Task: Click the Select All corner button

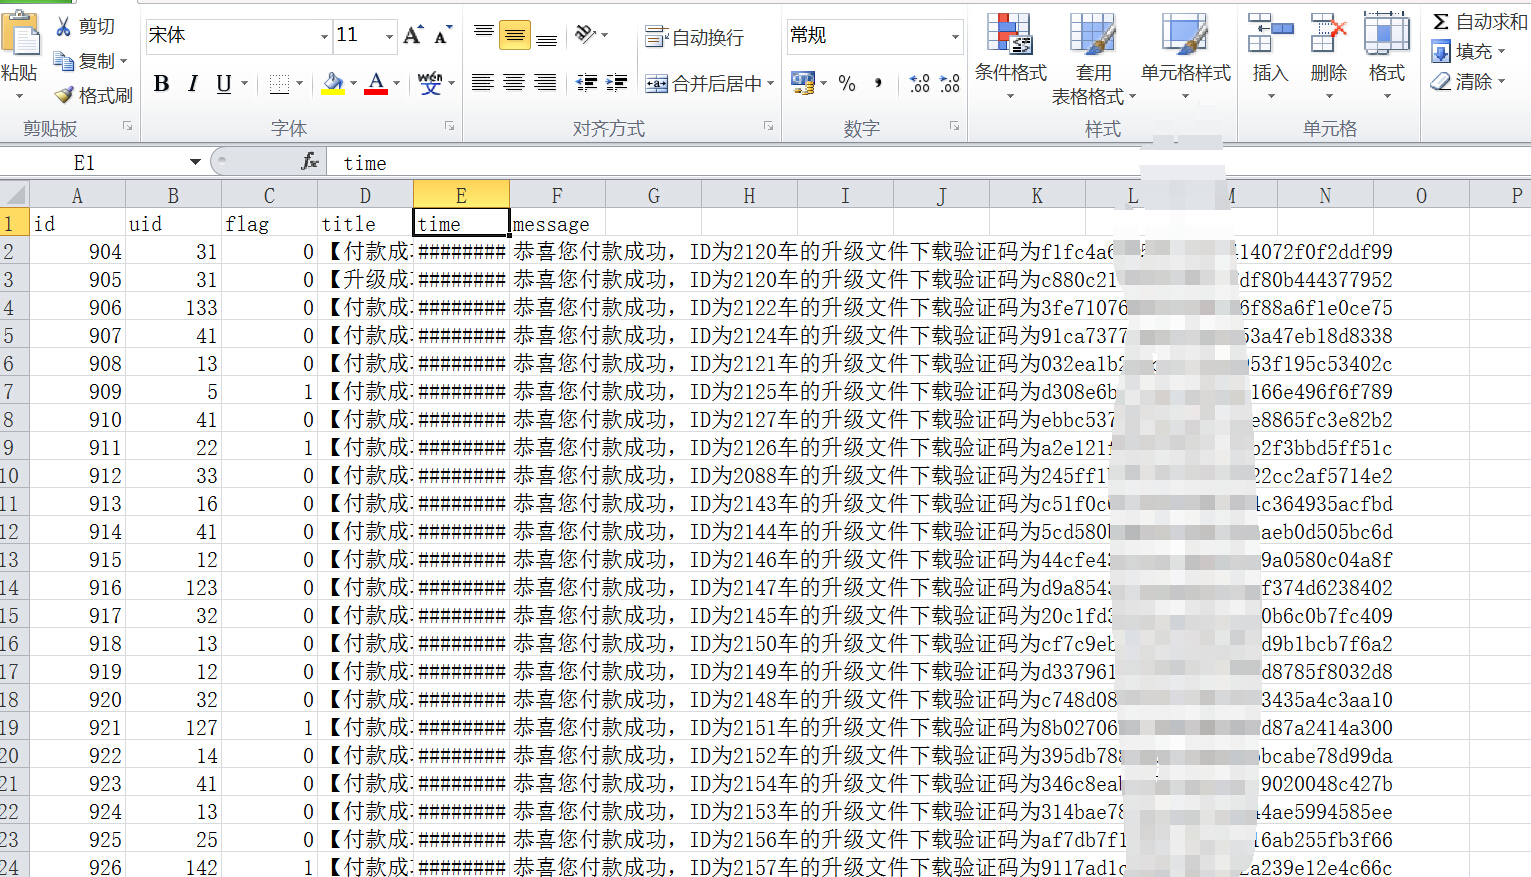Action: [x=14, y=195]
